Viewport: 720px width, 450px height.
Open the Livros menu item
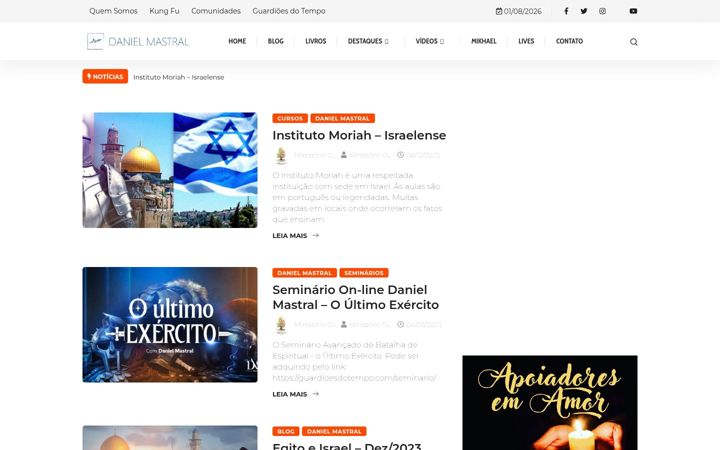(x=316, y=41)
